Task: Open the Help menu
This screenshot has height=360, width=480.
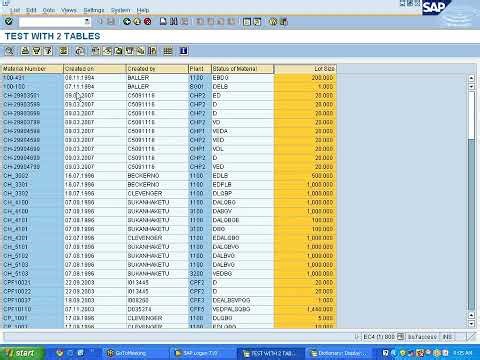Action: [x=143, y=10]
